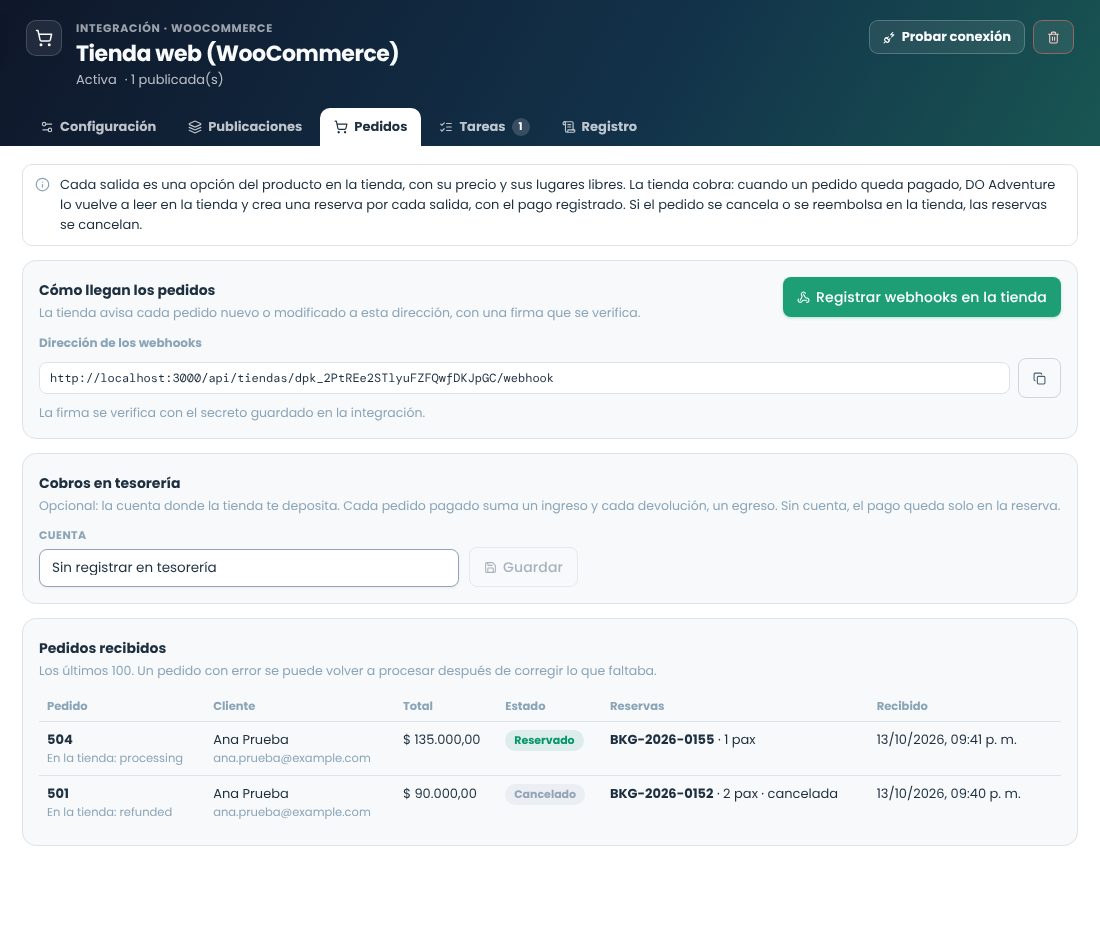Click the Cliente column header
The height and width of the screenshot is (944, 1100).
(234, 706)
